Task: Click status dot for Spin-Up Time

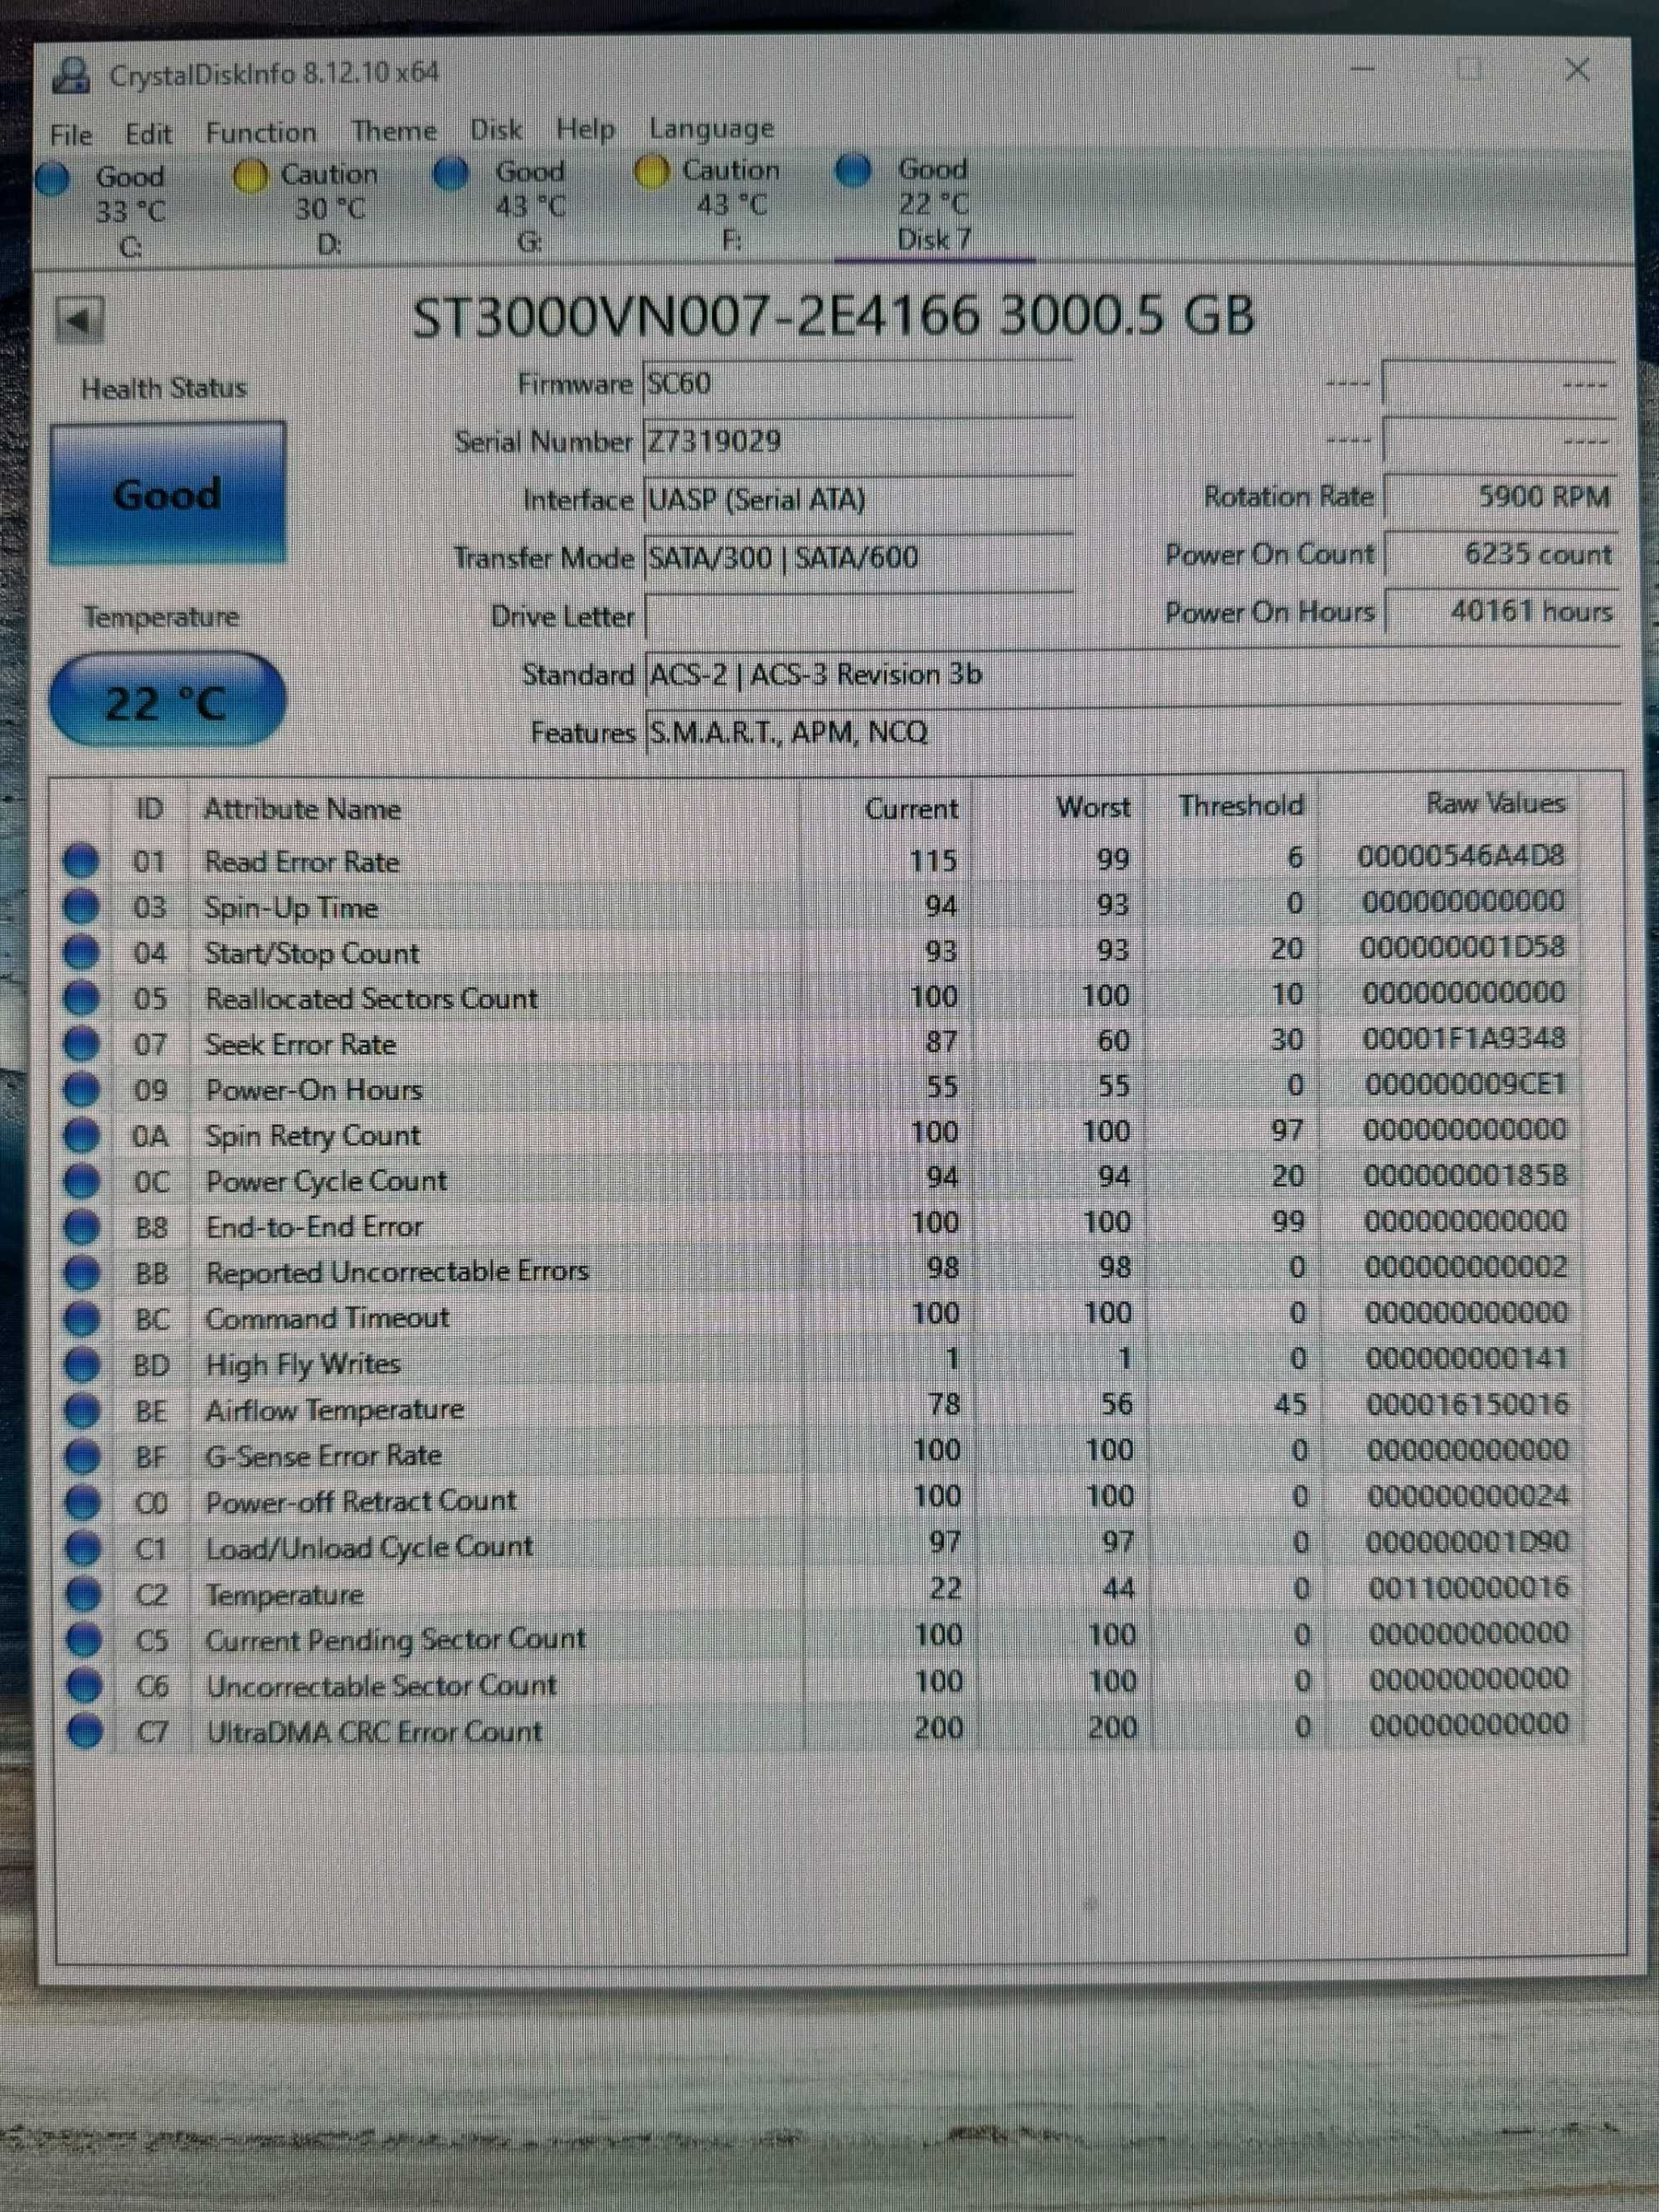Action: [x=81, y=908]
